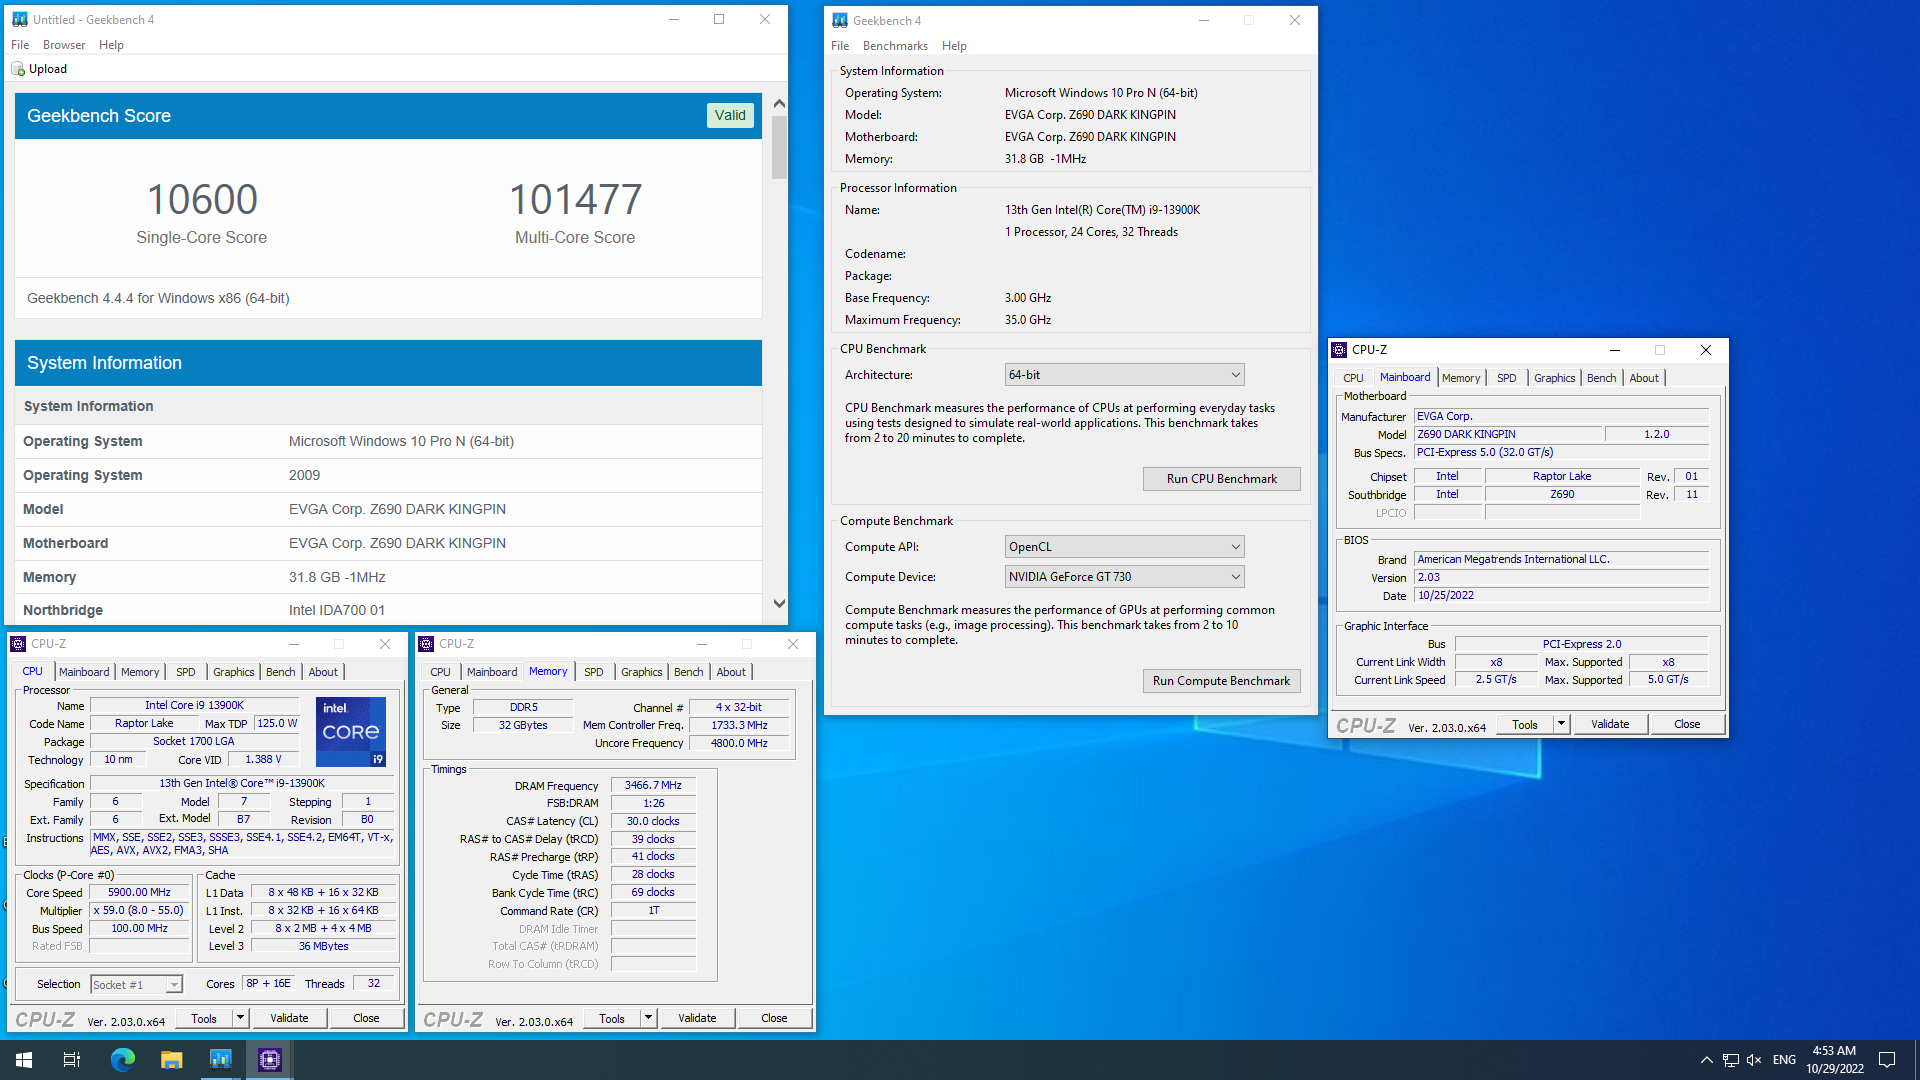Click the muted volume tray icon
This screenshot has width=1920, height=1080.
click(x=1754, y=1060)
